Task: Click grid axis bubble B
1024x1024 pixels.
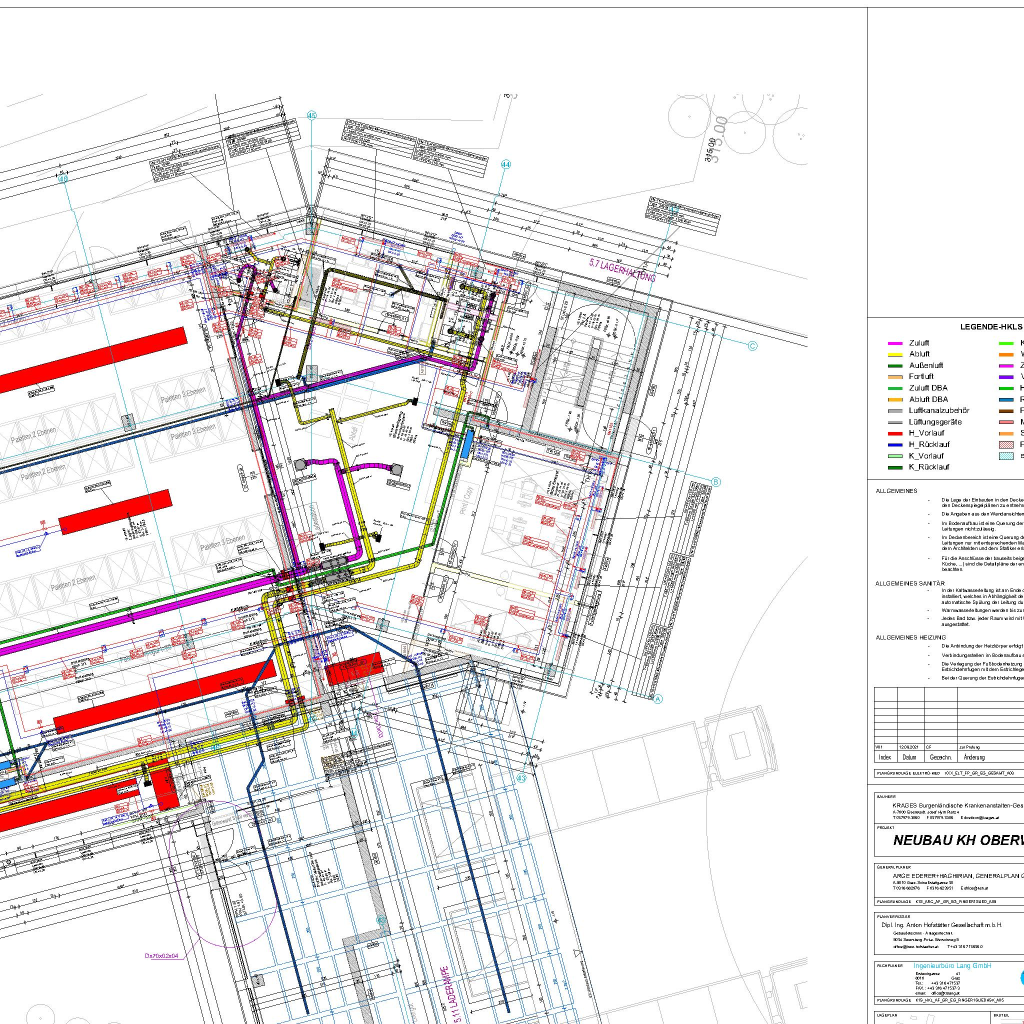Action: (x=715, y=481)
